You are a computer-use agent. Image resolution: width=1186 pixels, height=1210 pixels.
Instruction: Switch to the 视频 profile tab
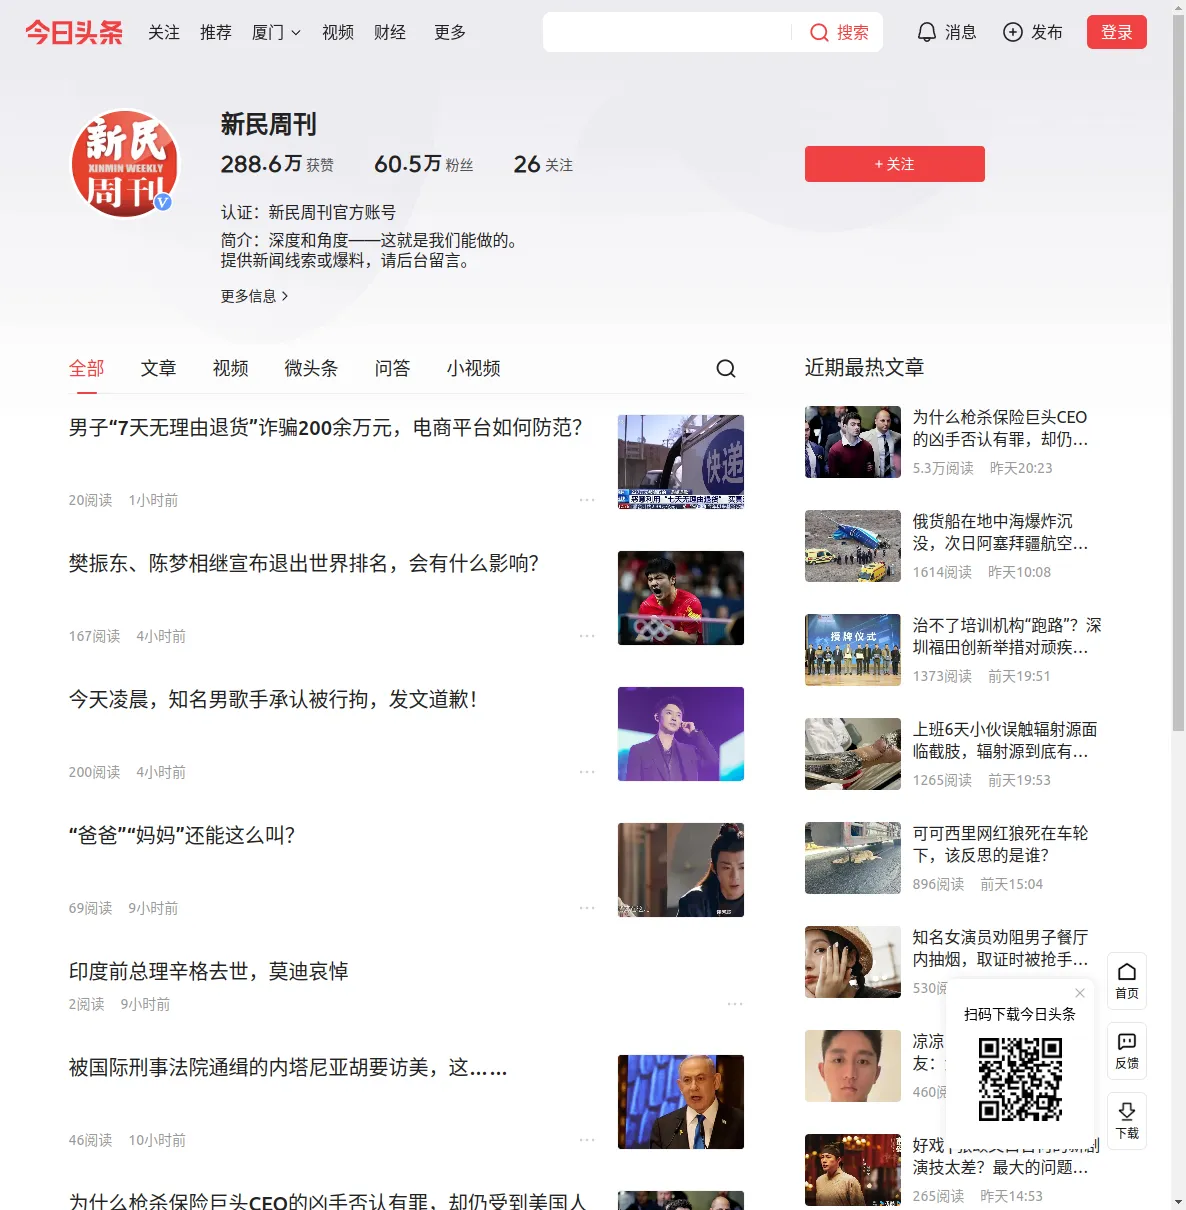pyautogui.click(x=231, y=369)
